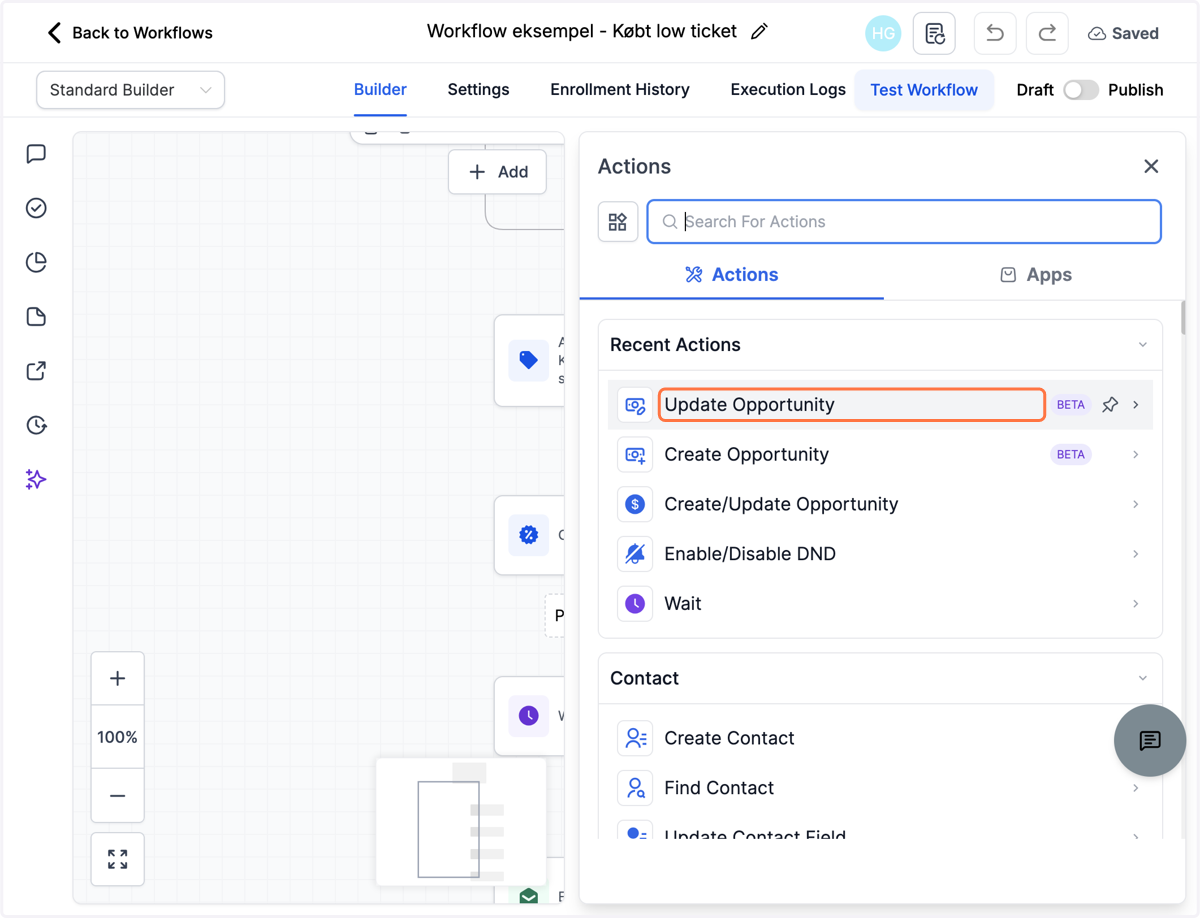The width and height of the screenshot is (1200, 918).
Task: Collapse the Recent Actions section
Action: pyautogui.click(x=1142, y=345)
